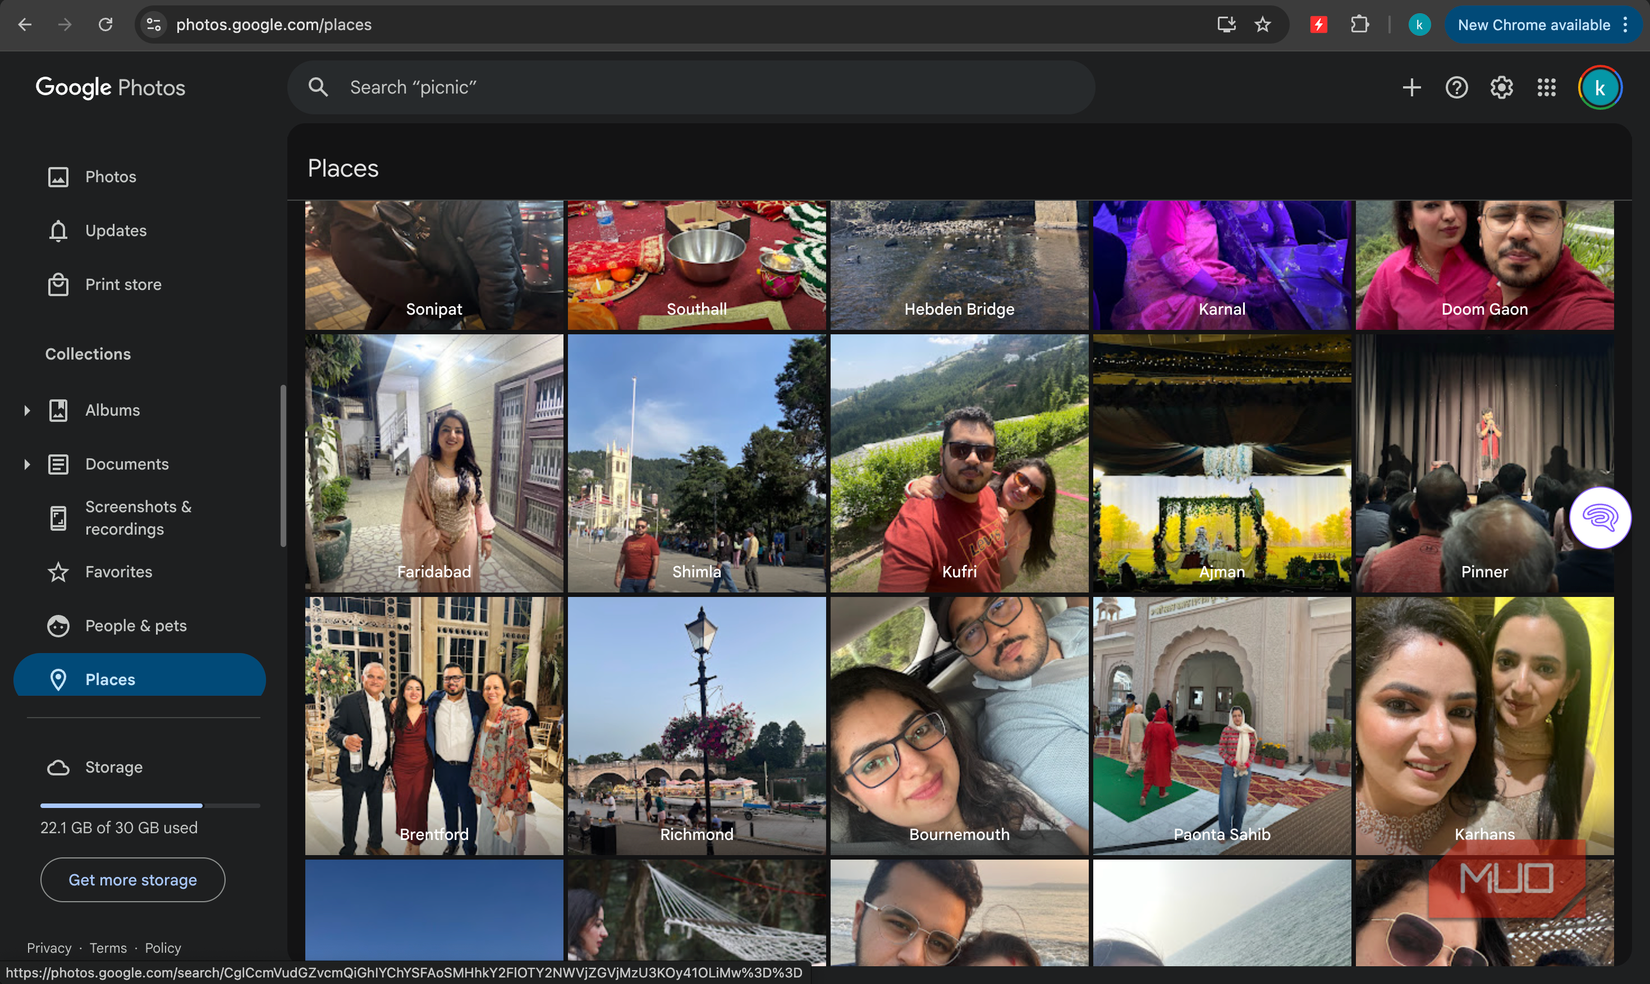Click Get more storage button
The image size is (1650, 984).
pos(133,880)
